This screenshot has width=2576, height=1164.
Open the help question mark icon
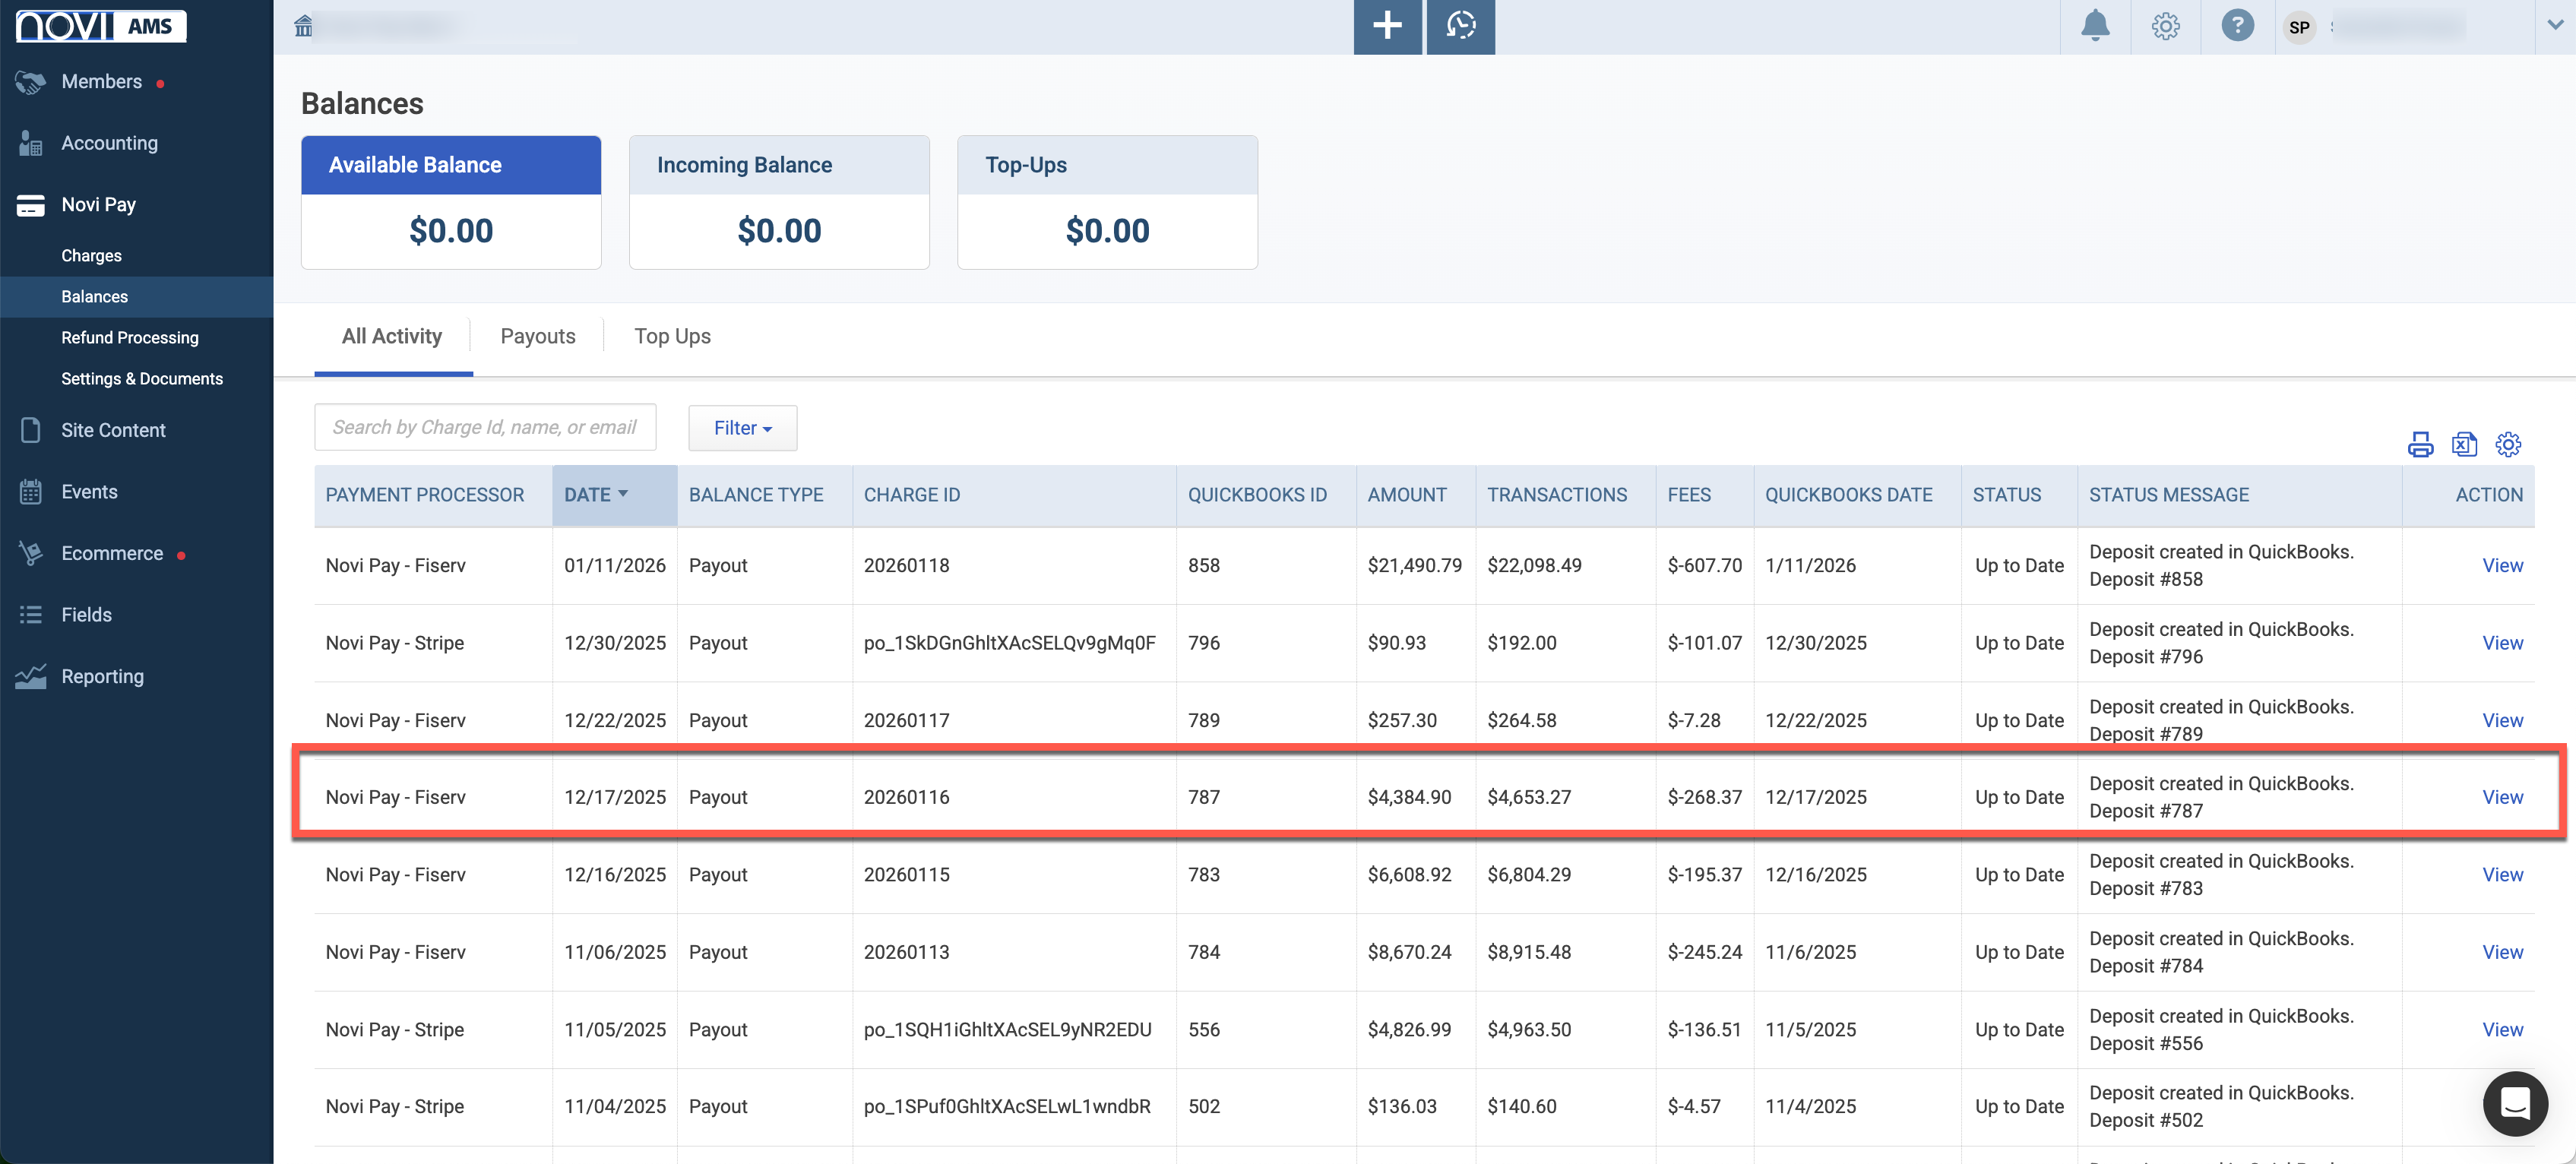point(2237,26)
